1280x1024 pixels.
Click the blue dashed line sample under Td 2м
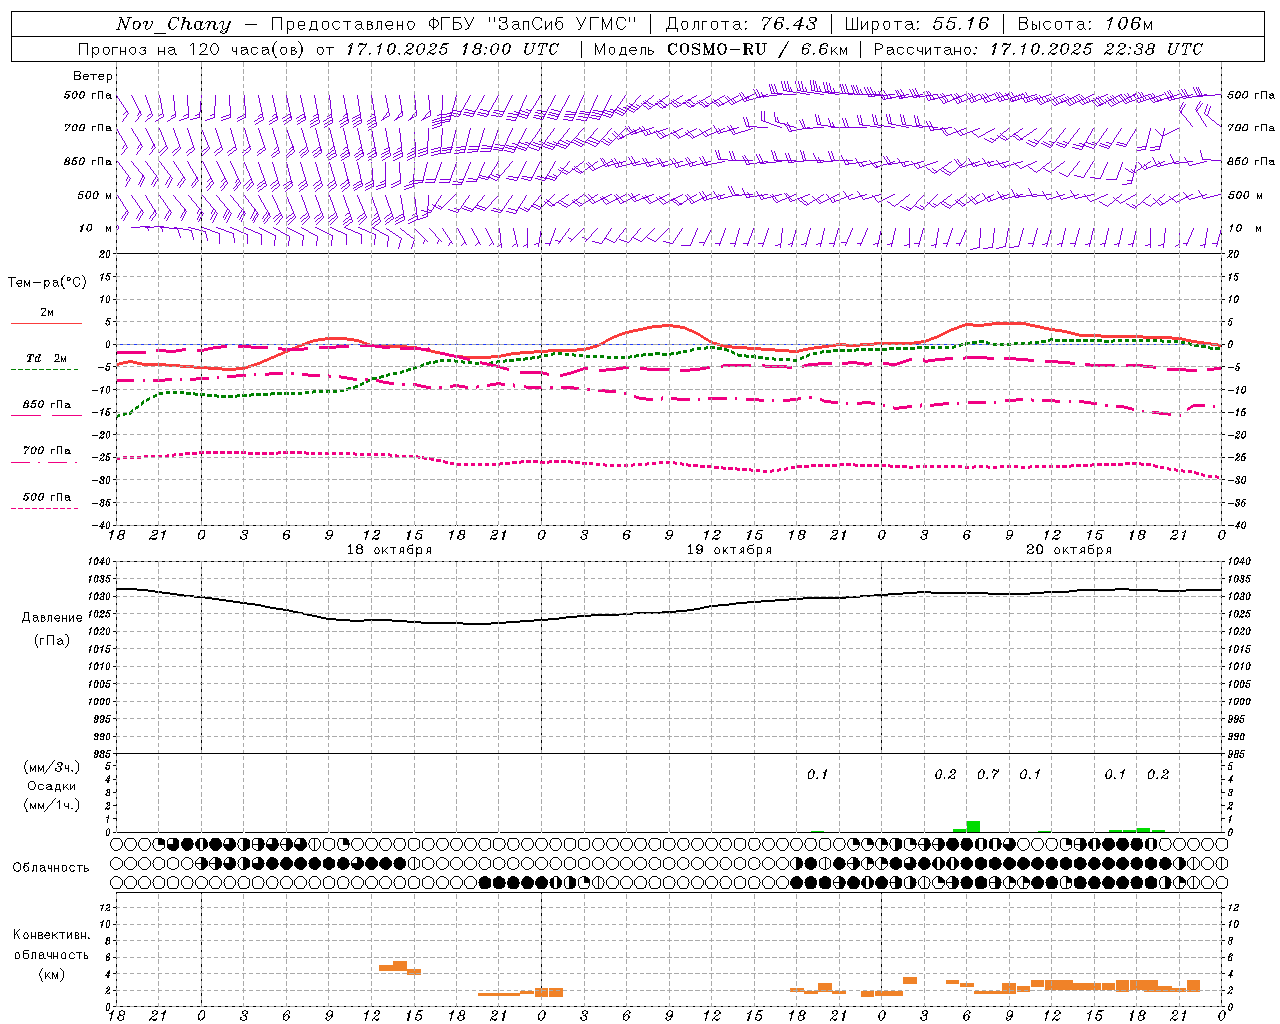(x=44, y=370)
